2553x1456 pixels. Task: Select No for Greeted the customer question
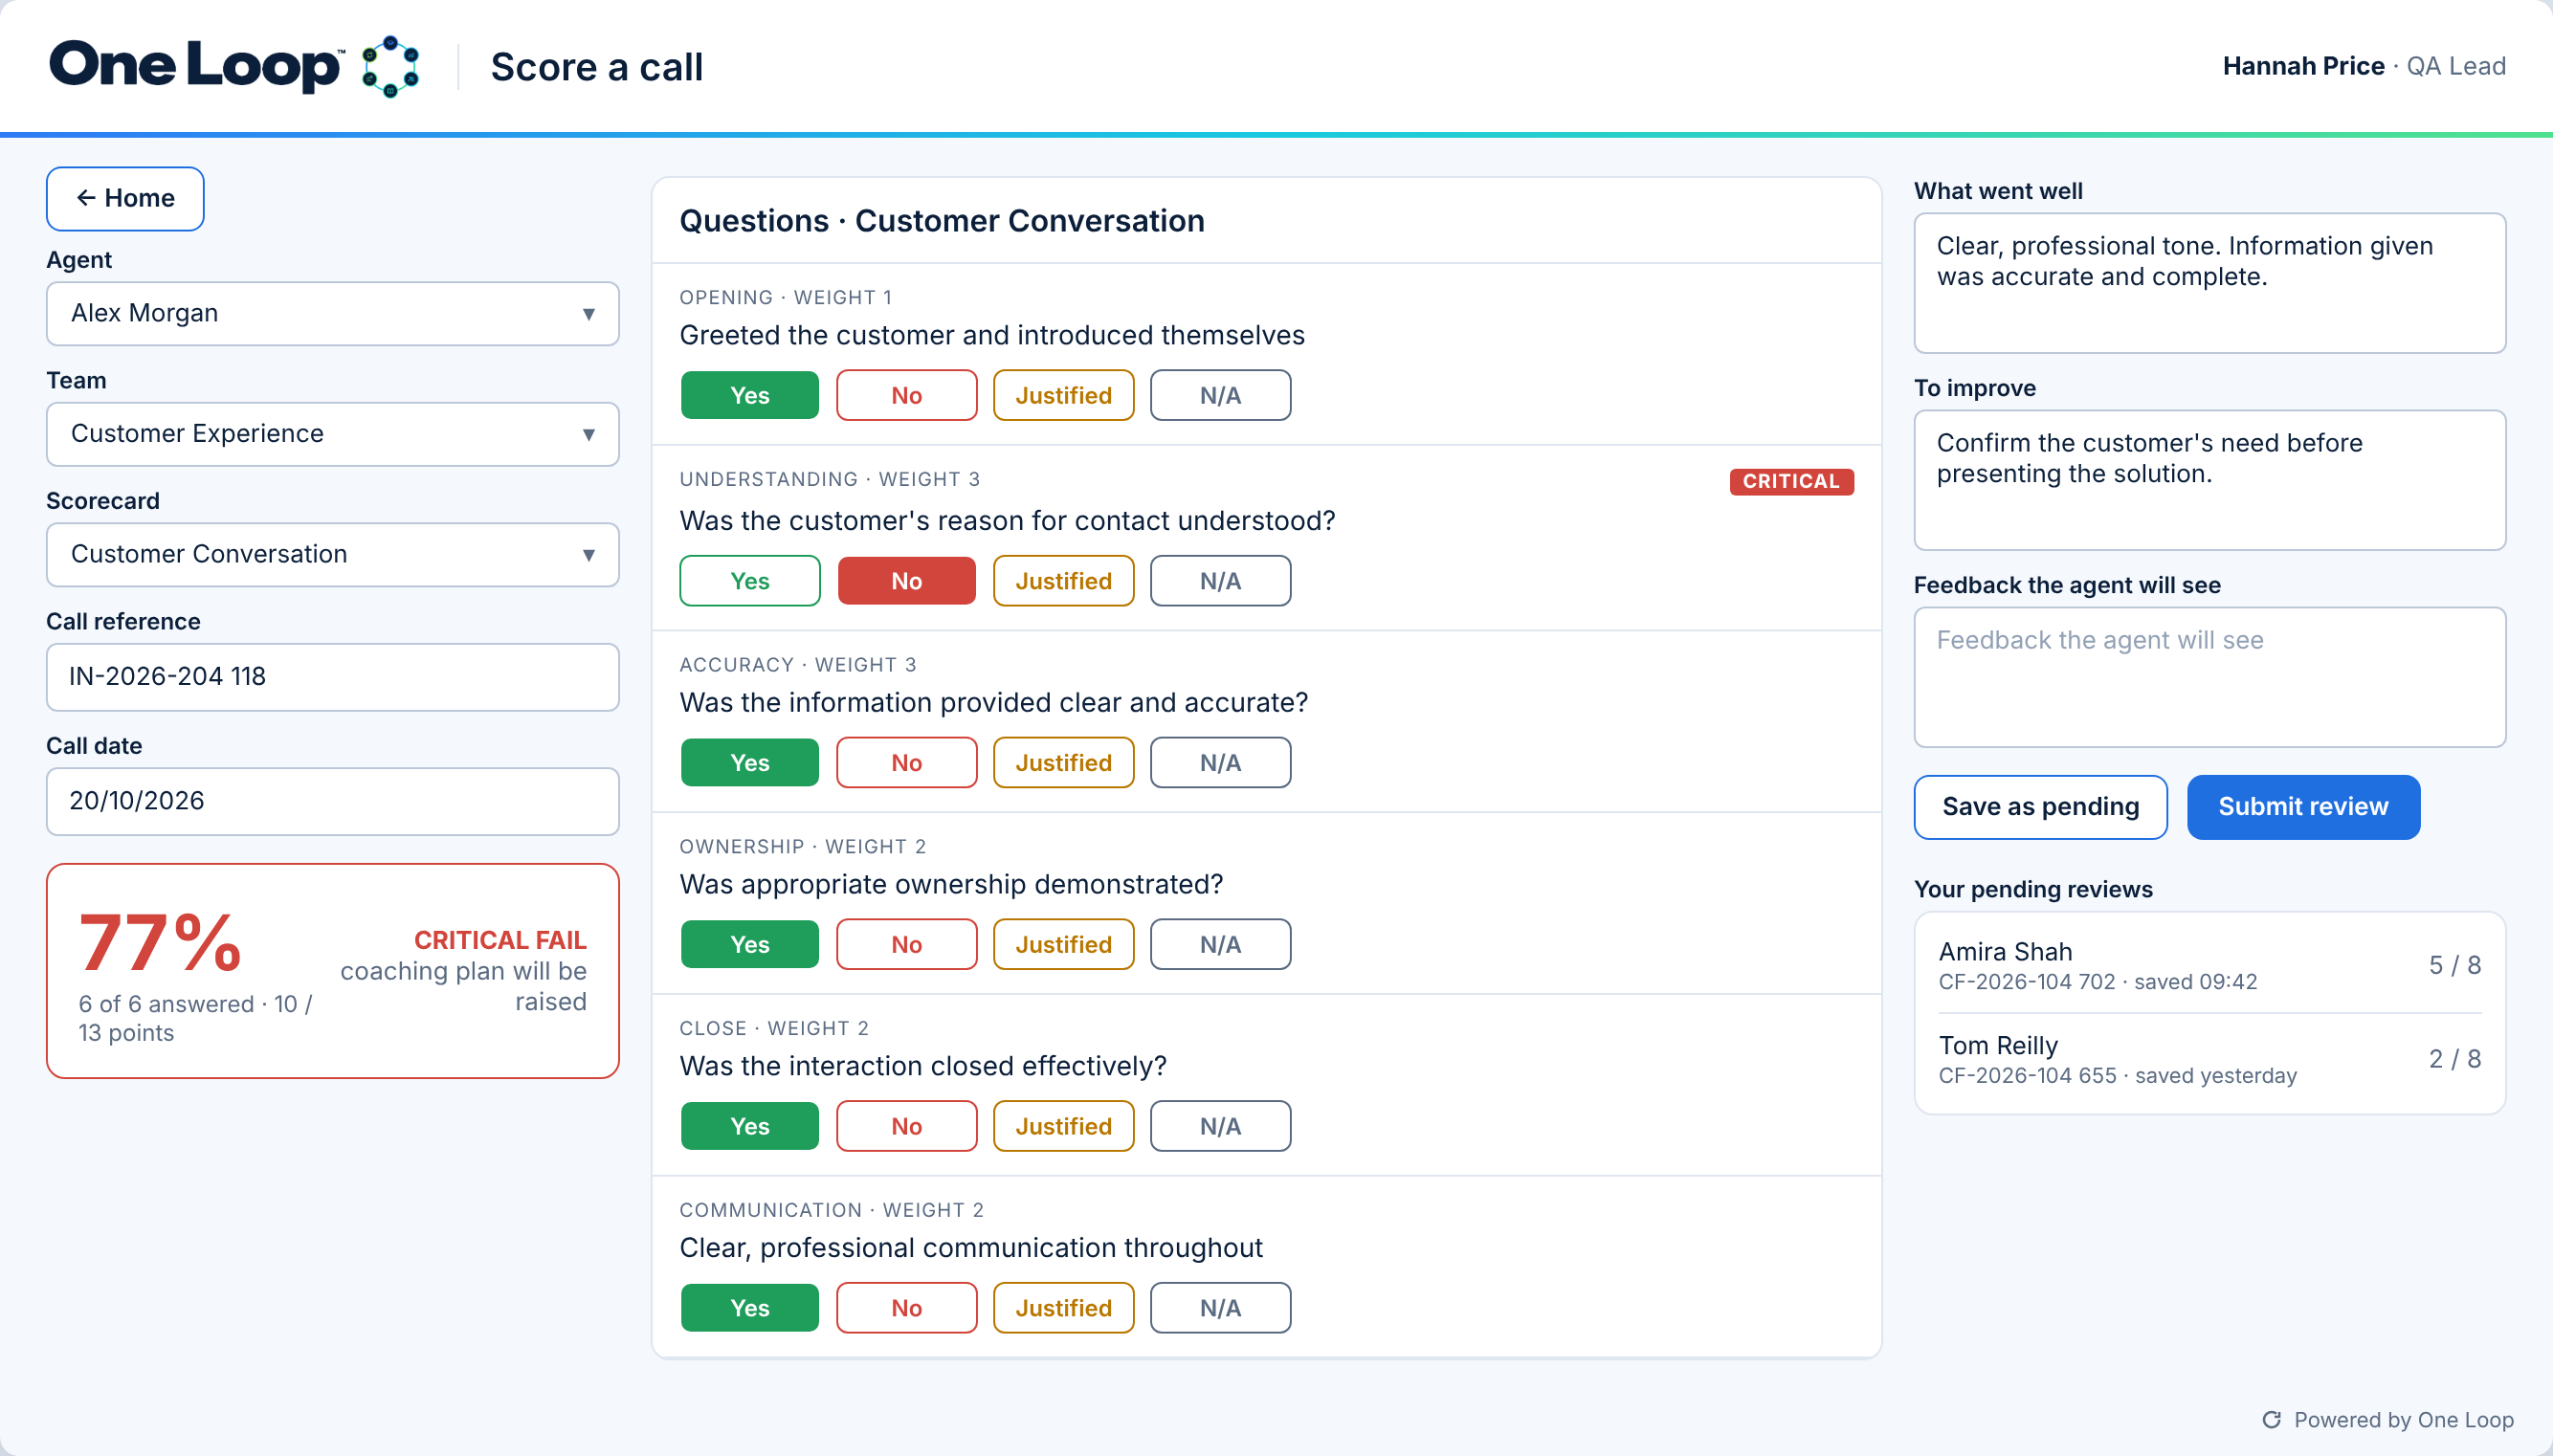click(x=907, y=395)
